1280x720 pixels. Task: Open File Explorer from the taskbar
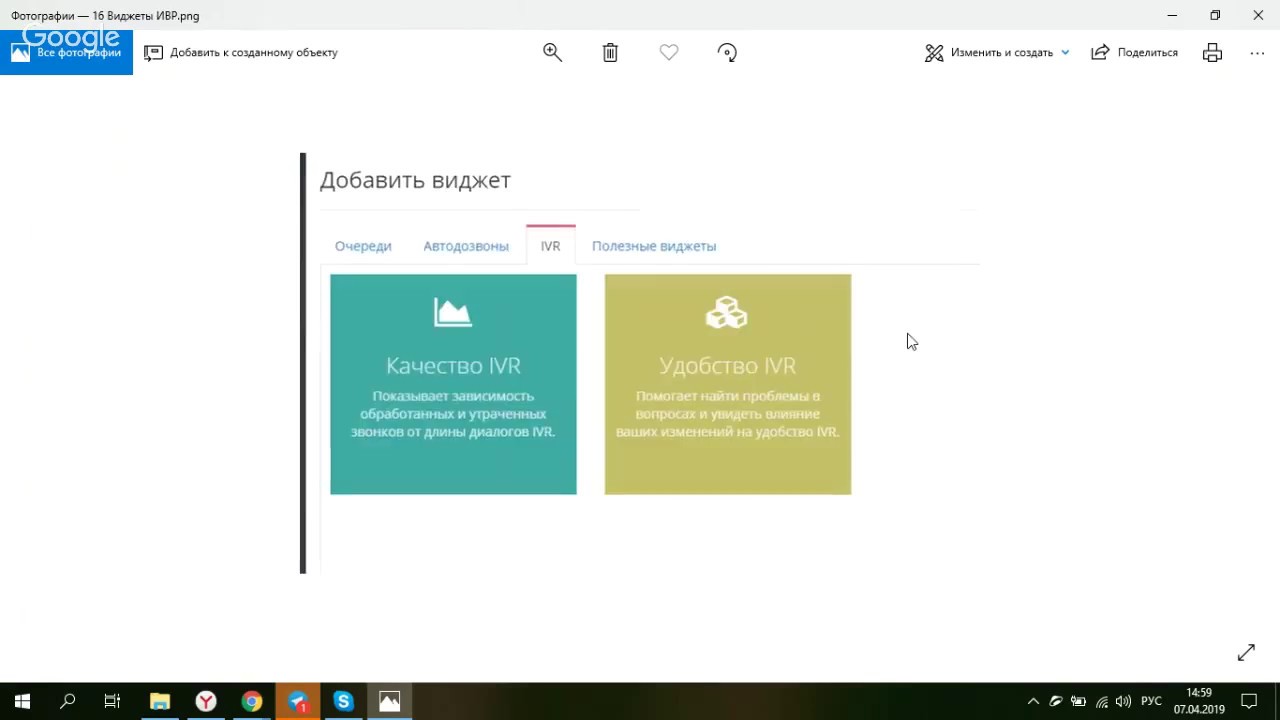[x=160, y=701]
